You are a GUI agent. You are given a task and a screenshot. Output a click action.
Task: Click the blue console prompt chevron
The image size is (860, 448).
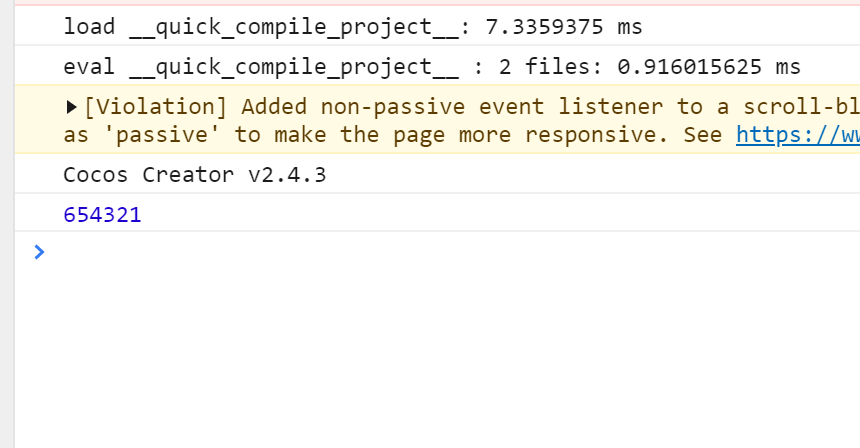39,252
